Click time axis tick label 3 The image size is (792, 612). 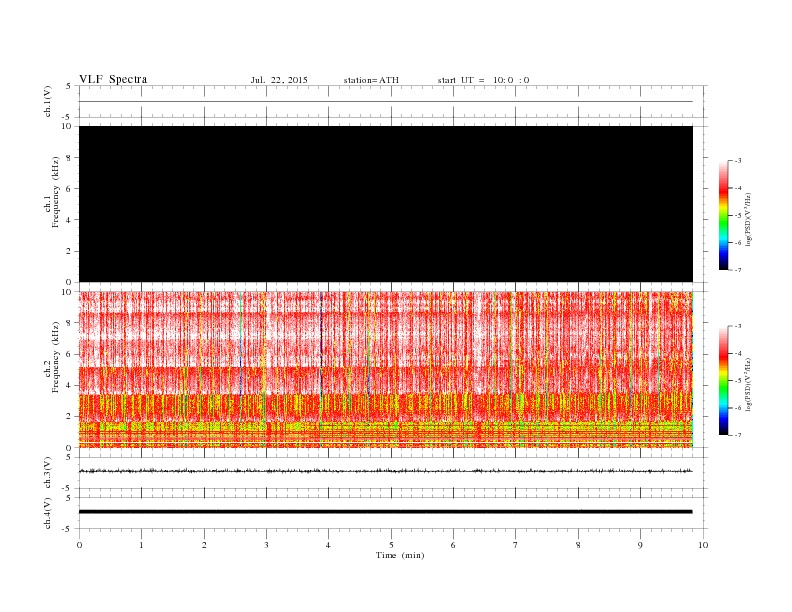click(x=266, y=545)
